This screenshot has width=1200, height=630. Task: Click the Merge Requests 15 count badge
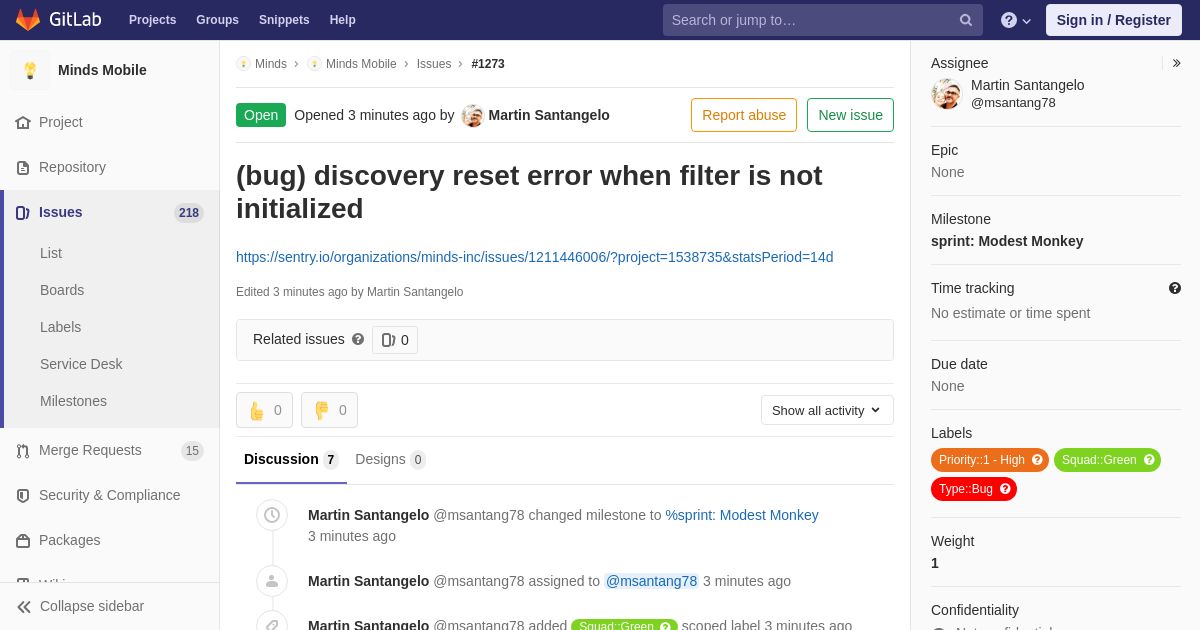[x=192, y=451]
